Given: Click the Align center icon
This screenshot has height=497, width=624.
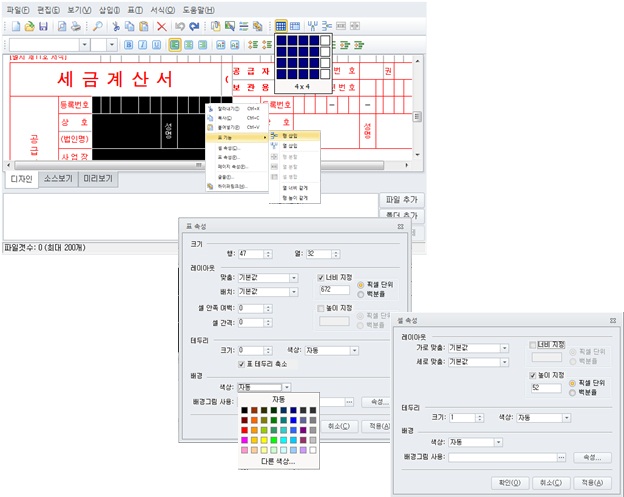Looking at the screenshot, I should (x=189, y=45).
